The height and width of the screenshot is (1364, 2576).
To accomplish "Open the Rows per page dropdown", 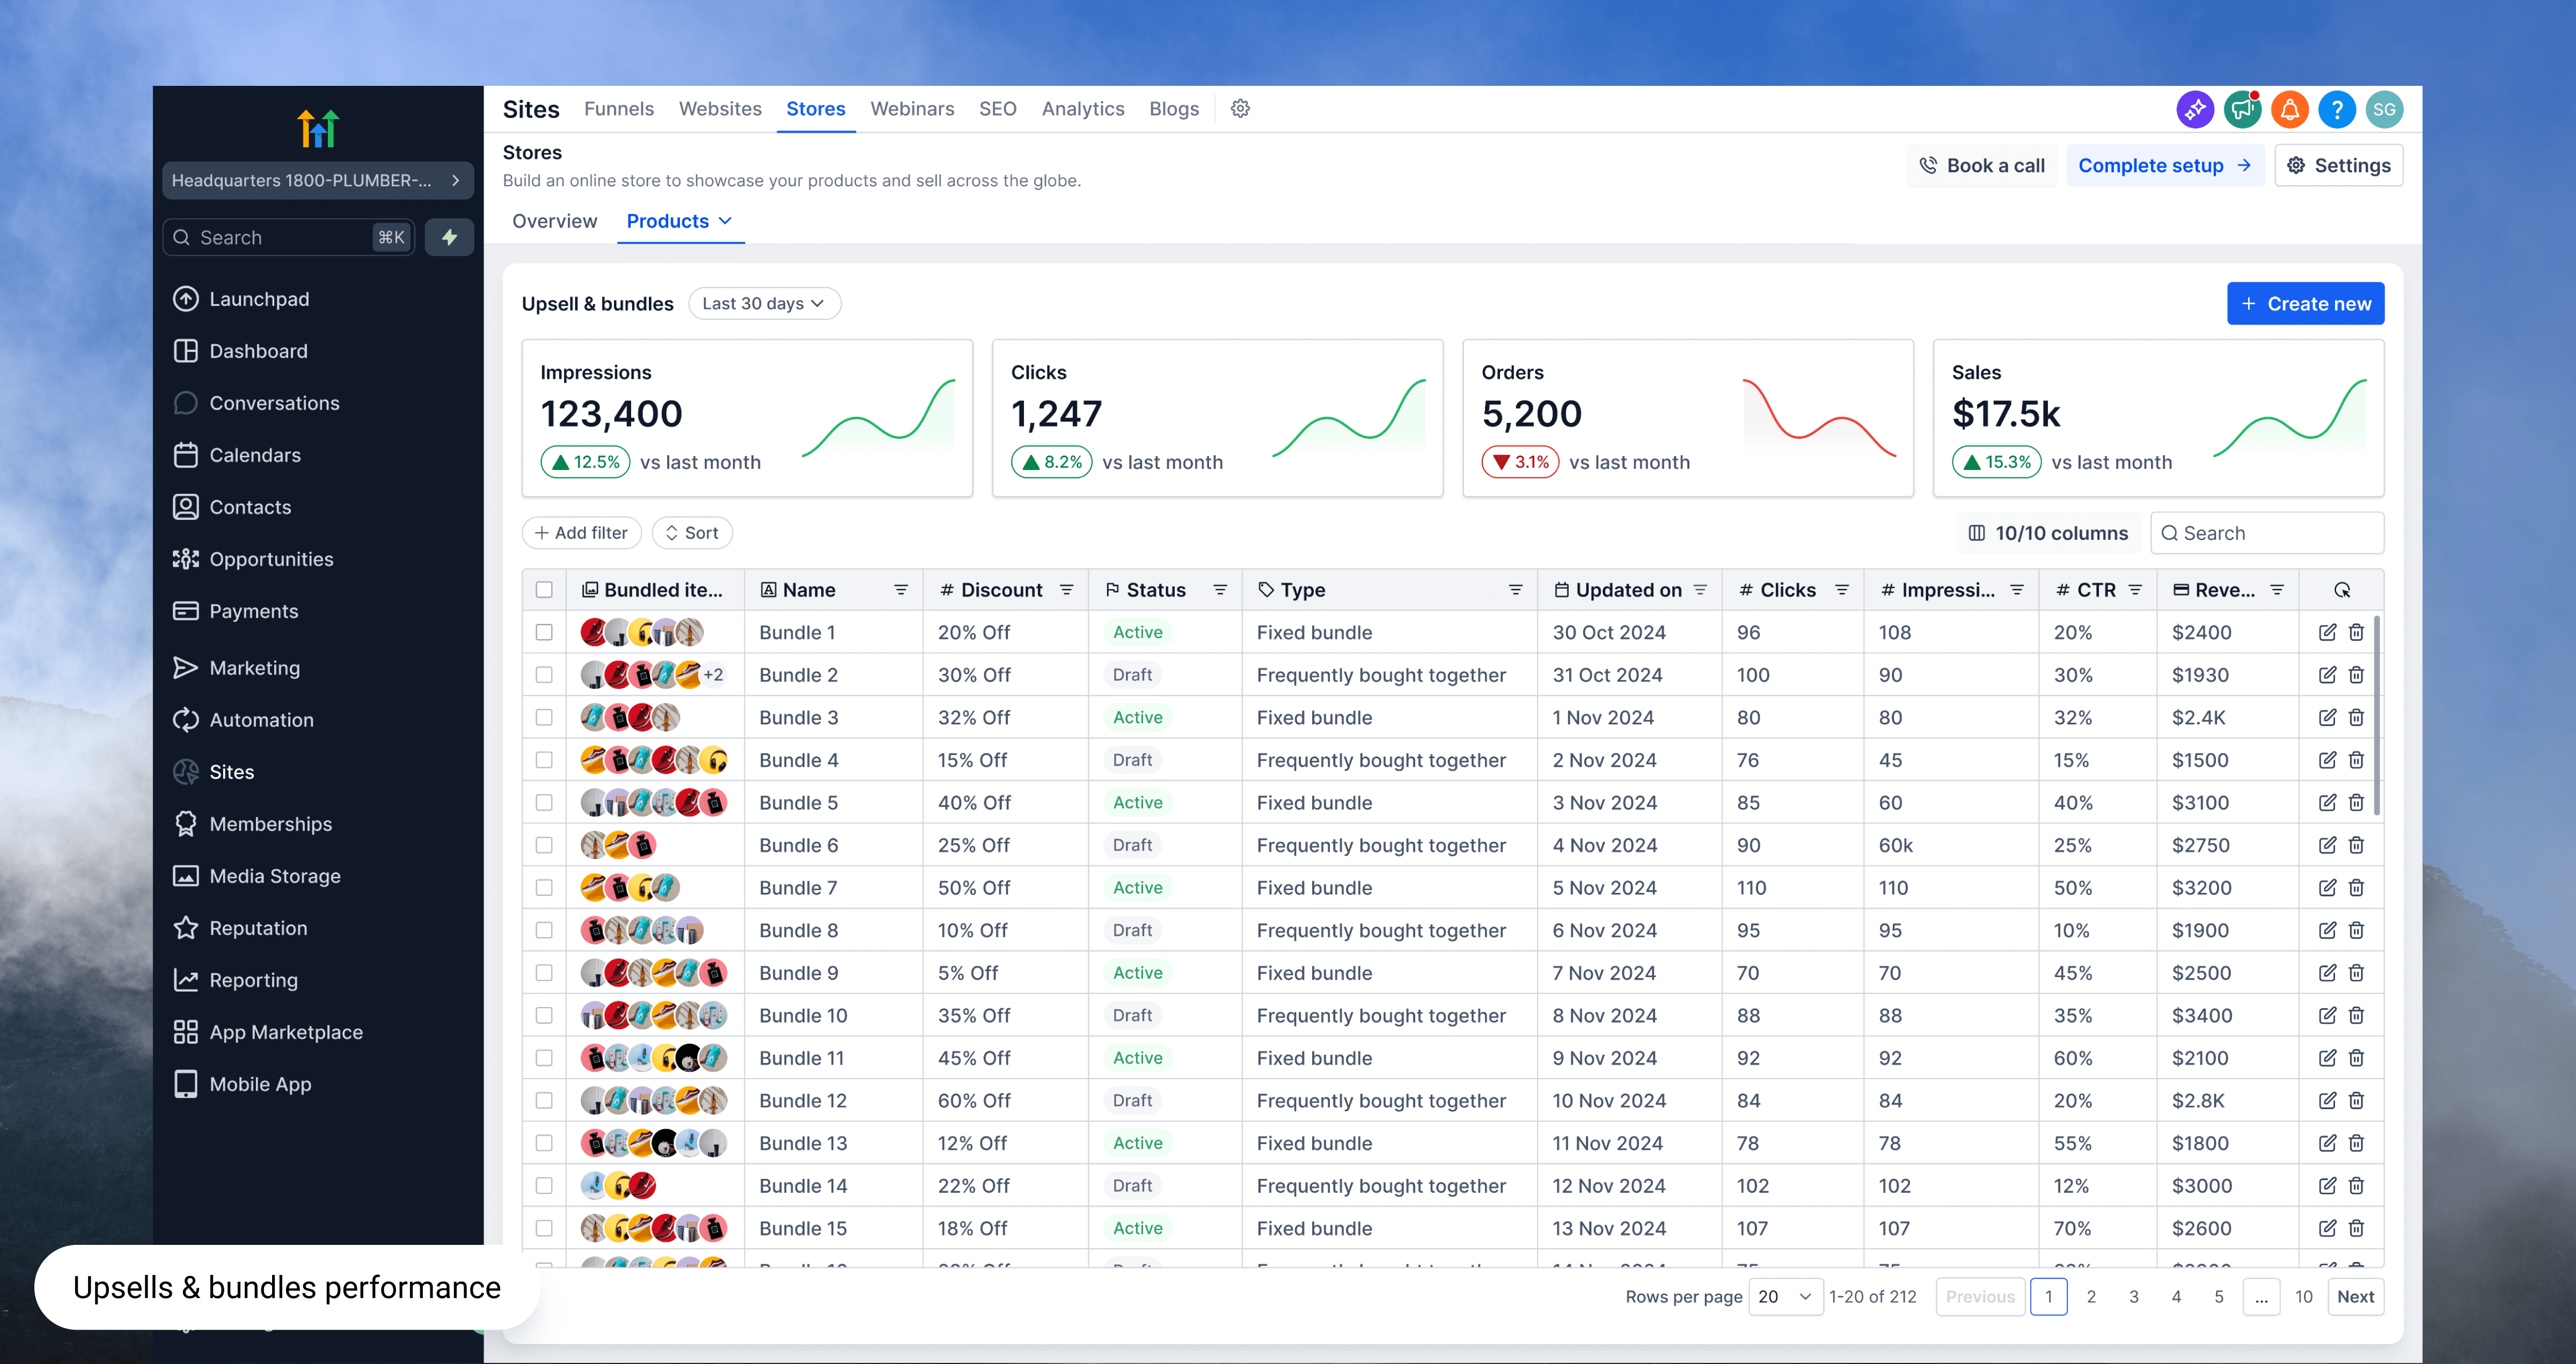I will click(x=1785, y=1296).
